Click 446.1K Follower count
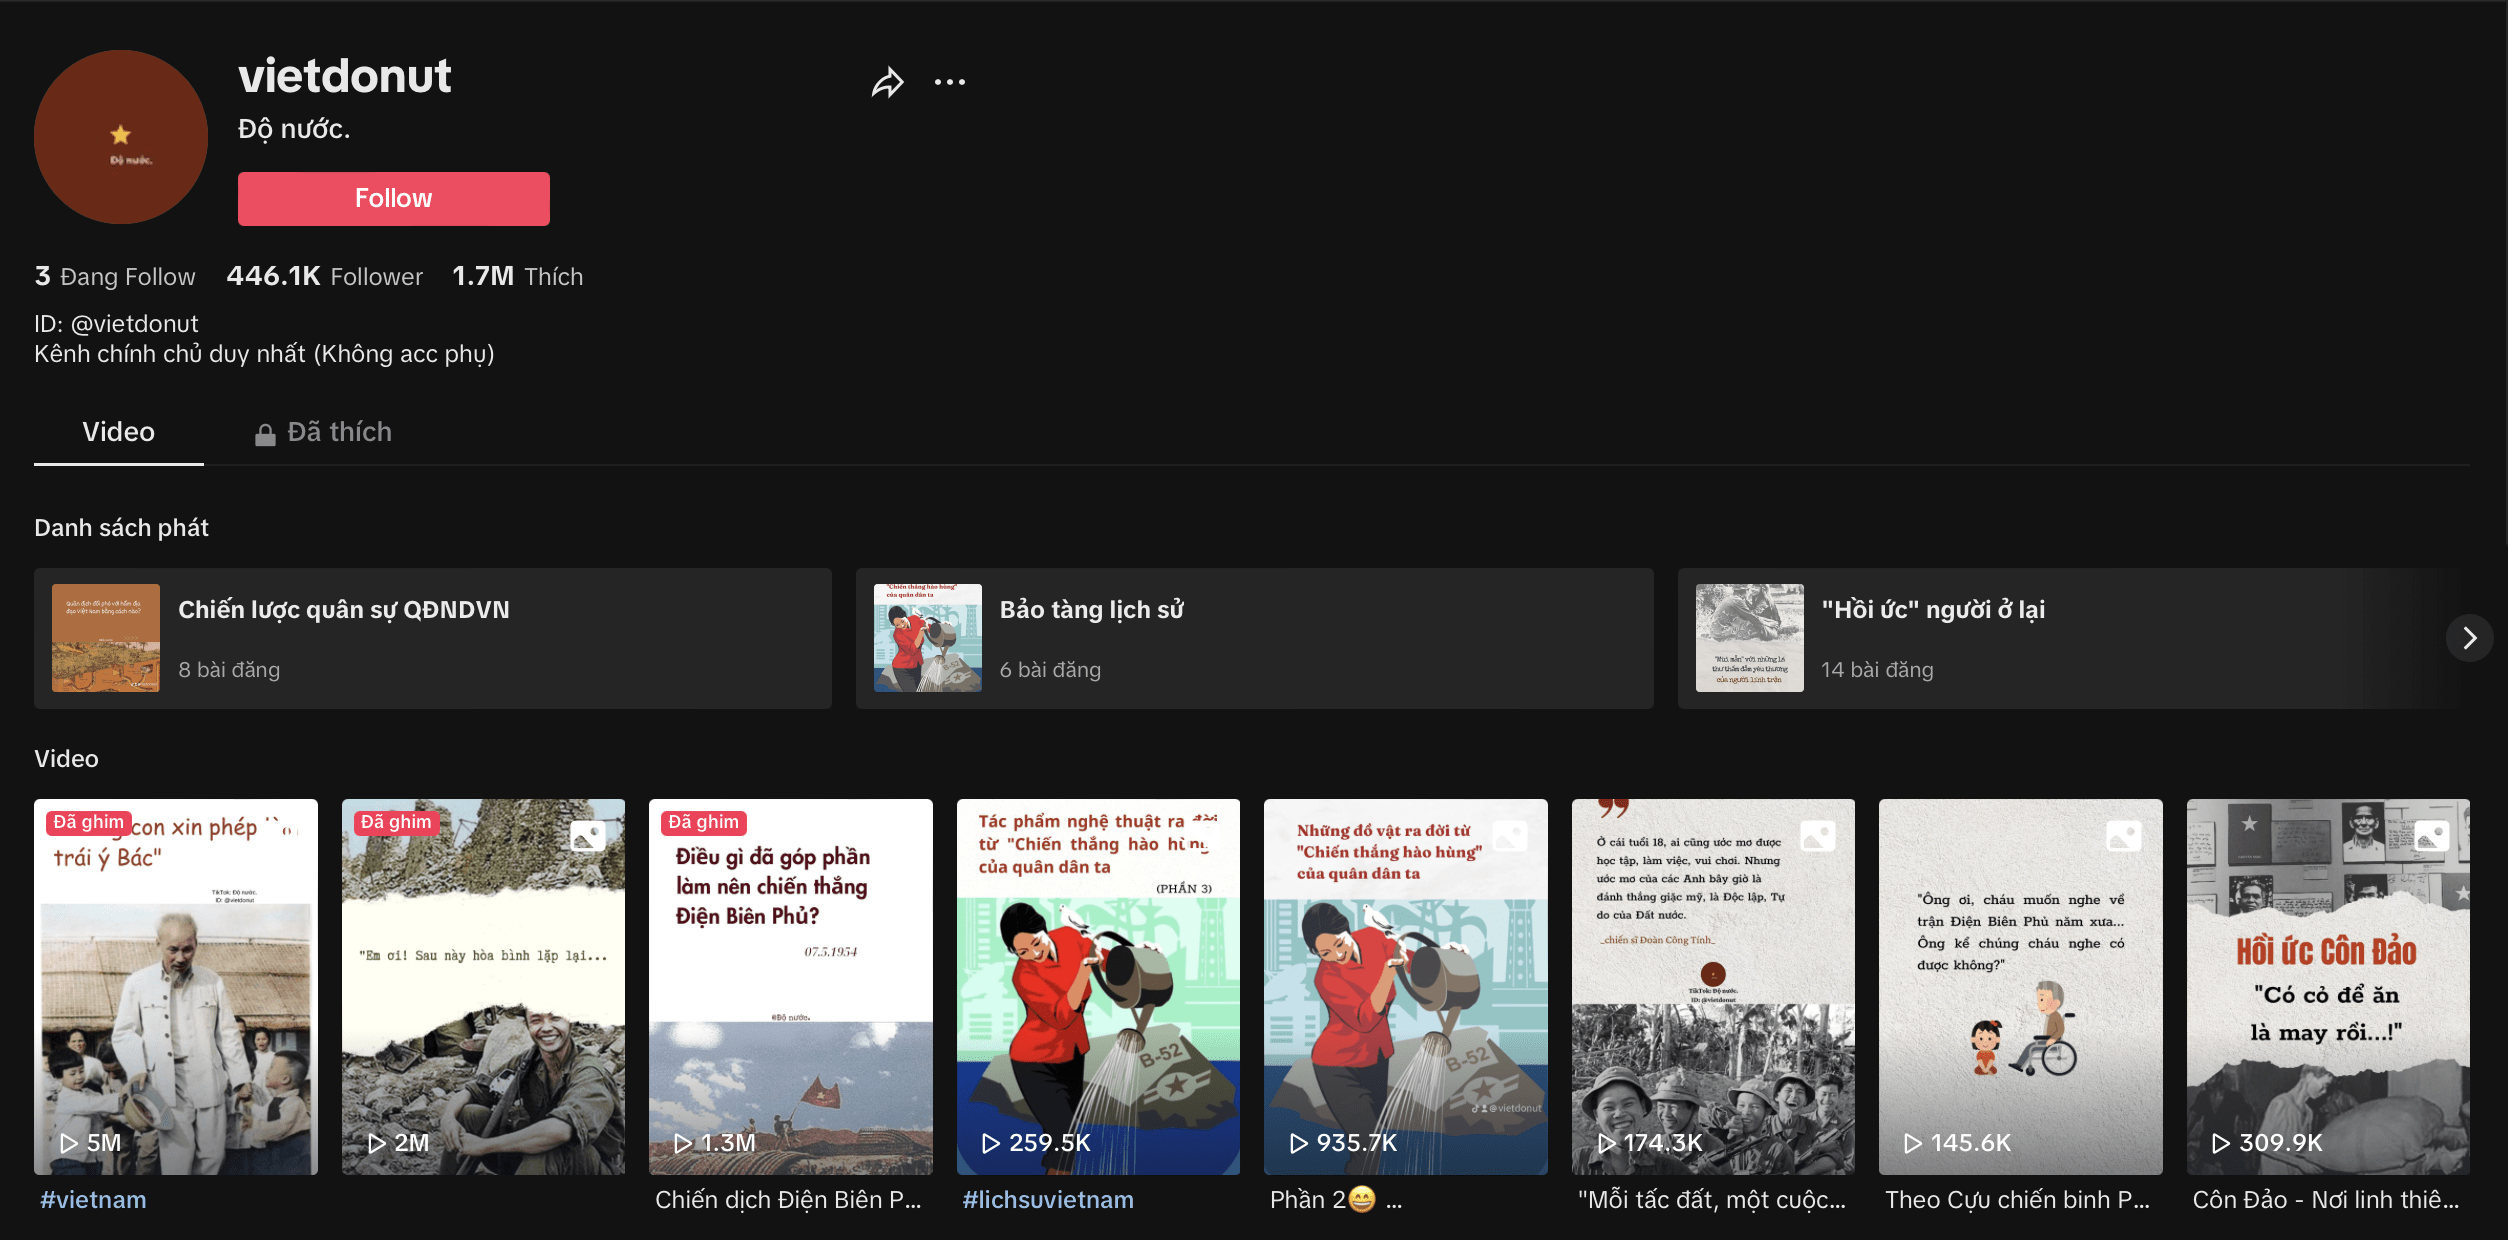Viewport: 2508px width, 1240px height. pyautogui.click(x=324, y=276)
